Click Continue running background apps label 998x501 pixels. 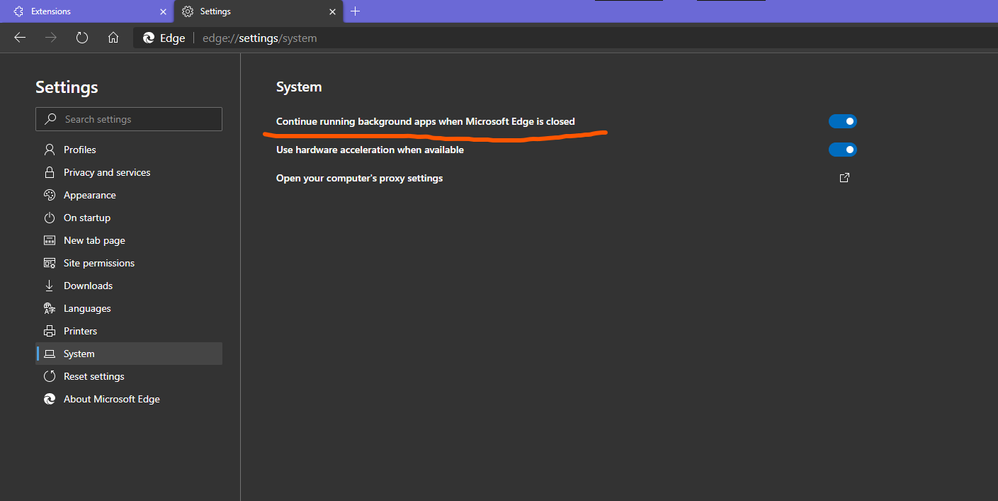(425, 121)
